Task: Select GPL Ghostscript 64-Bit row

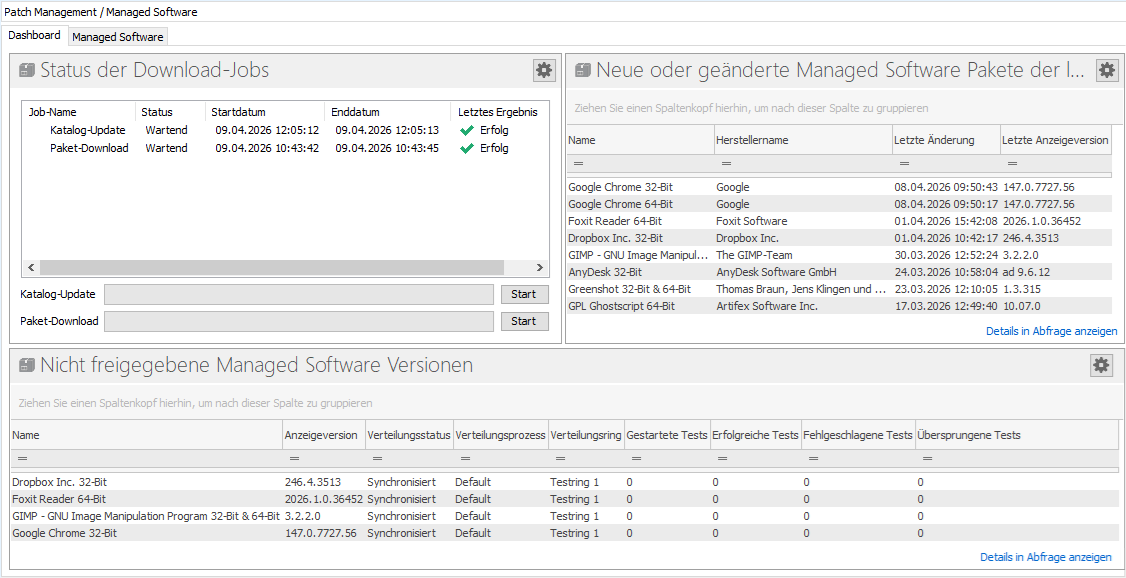Action: click(839, 306)
